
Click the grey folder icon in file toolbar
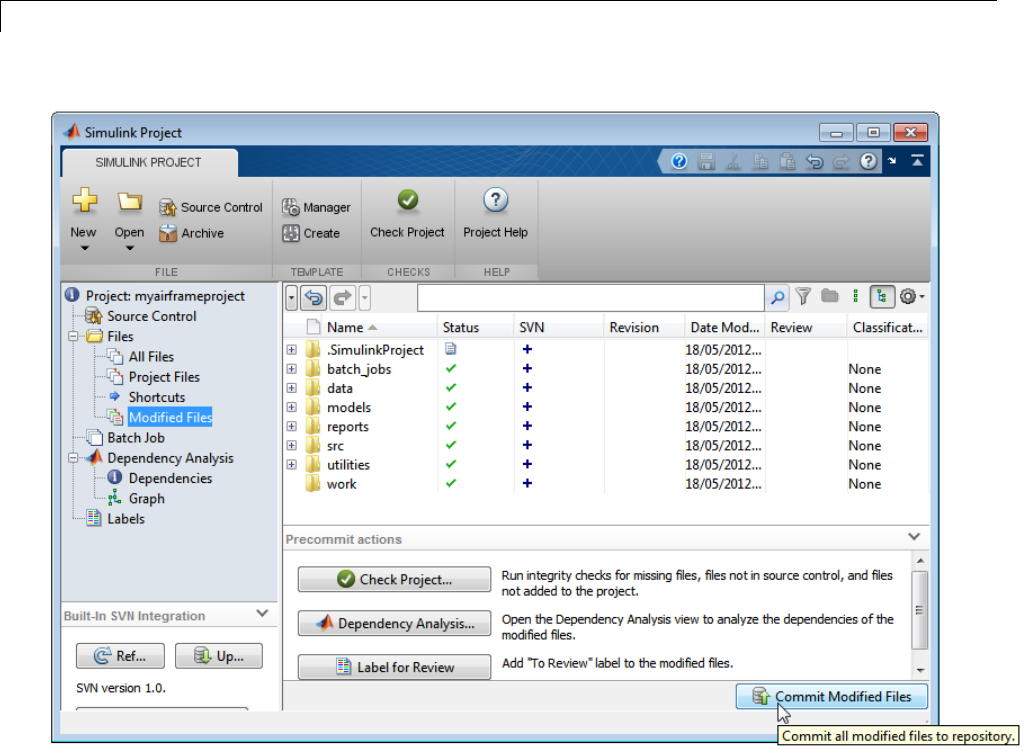point(829,296)
